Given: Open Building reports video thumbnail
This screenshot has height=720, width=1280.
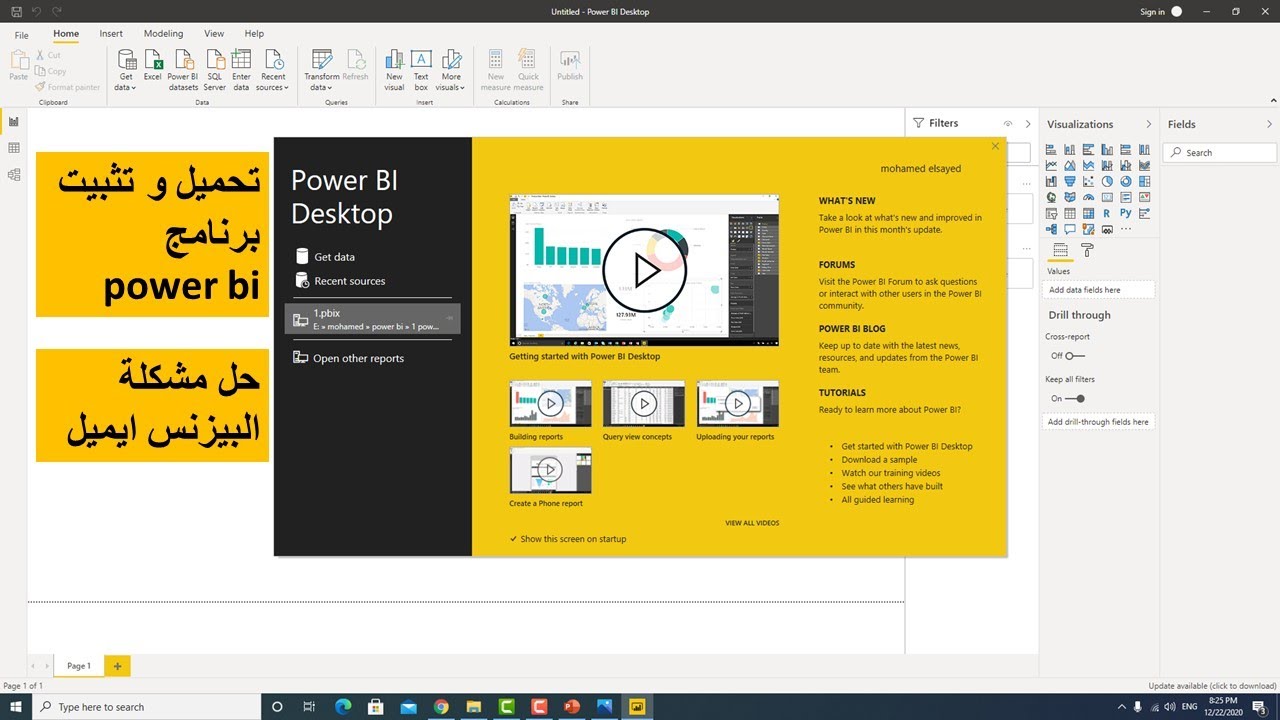Looking at the screenshot, I should click(x=550, y=404).
